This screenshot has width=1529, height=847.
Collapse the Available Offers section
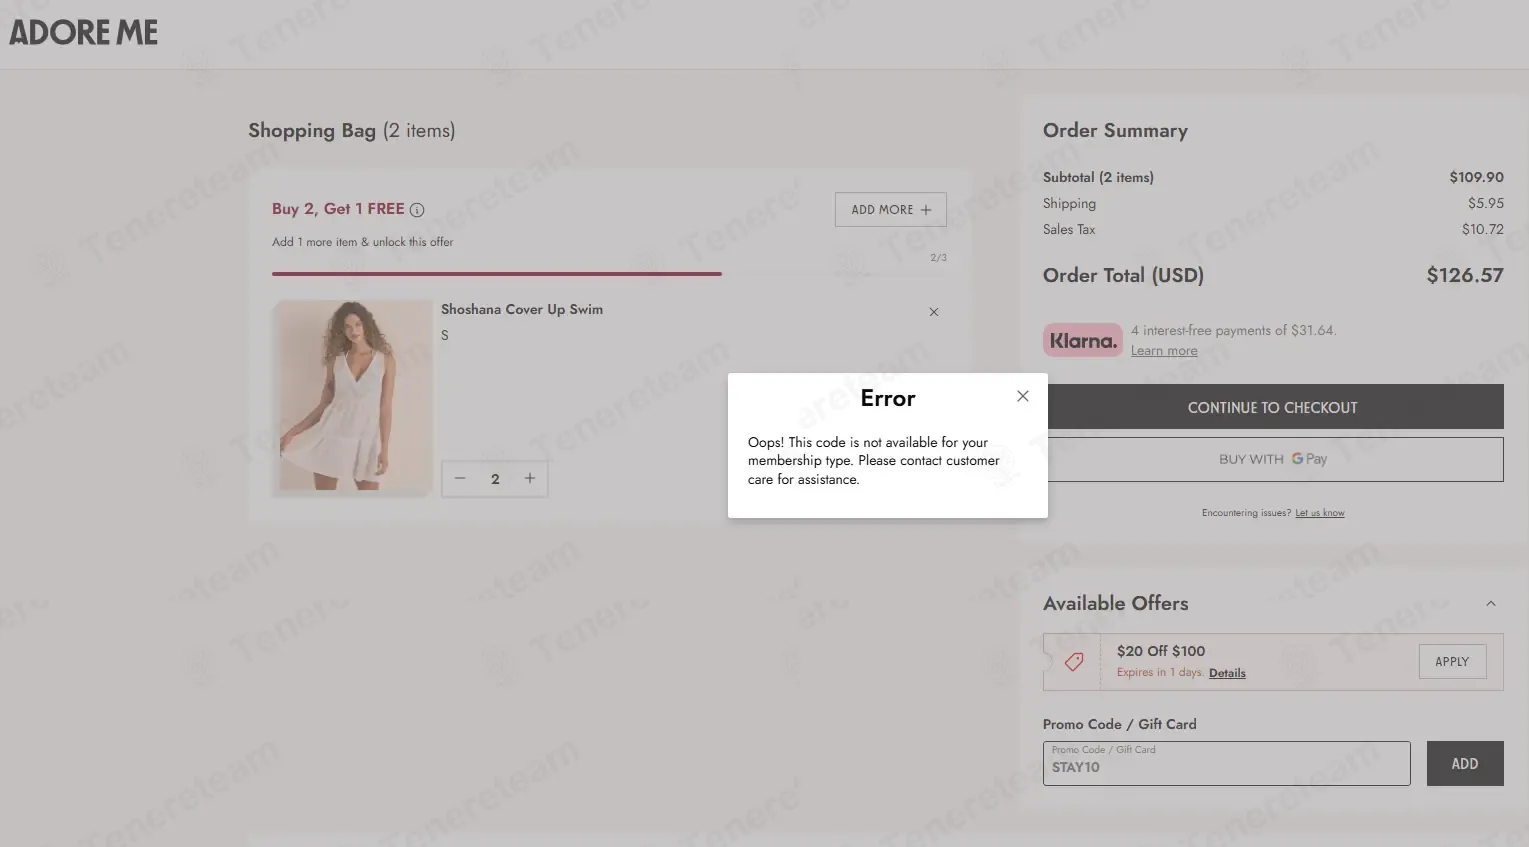pyautogui.click(x=1491, y=603)
